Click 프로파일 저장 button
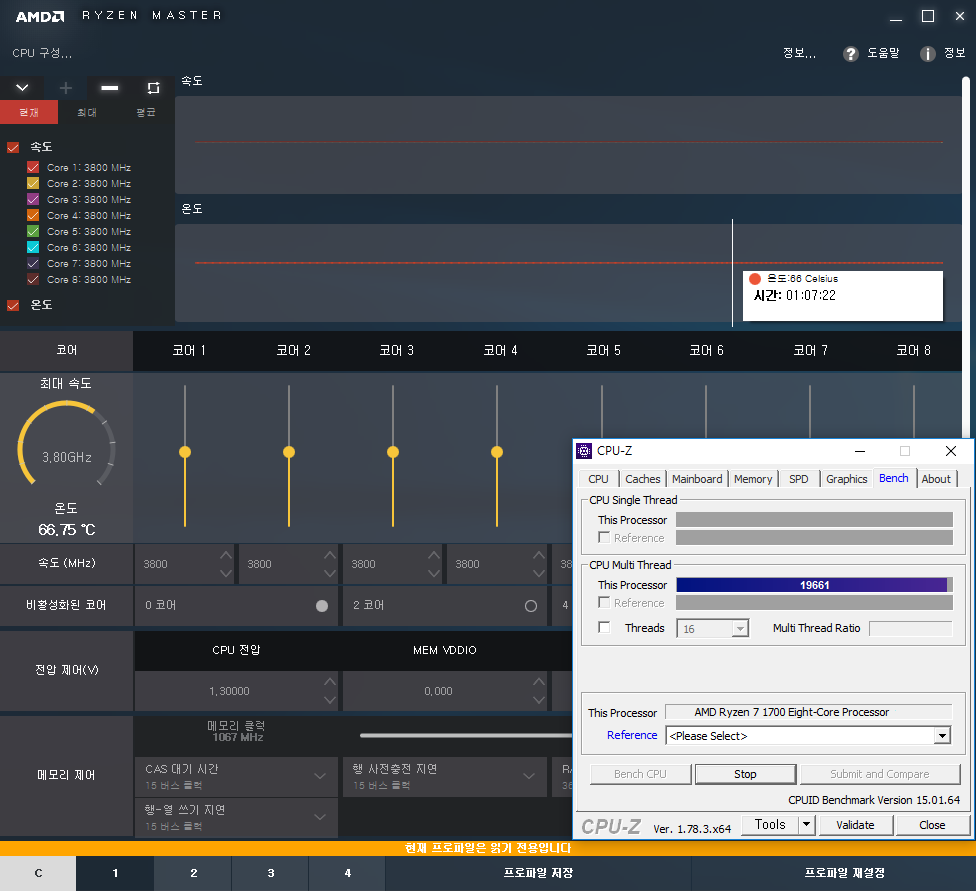 pyautogui.click(x=538, y=873)
